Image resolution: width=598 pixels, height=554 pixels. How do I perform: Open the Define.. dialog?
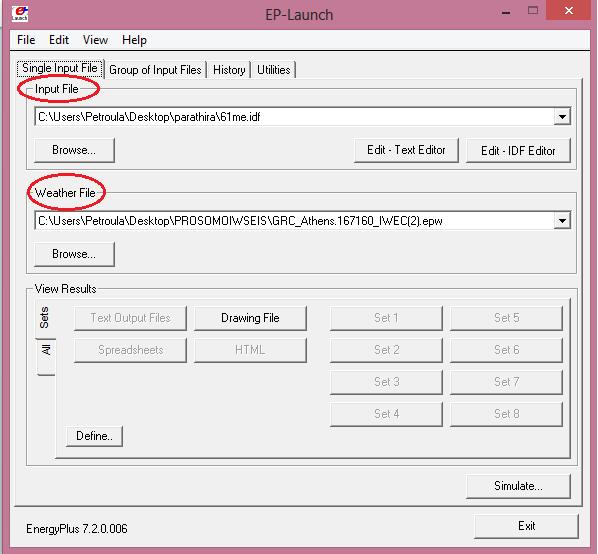[94, 436]
